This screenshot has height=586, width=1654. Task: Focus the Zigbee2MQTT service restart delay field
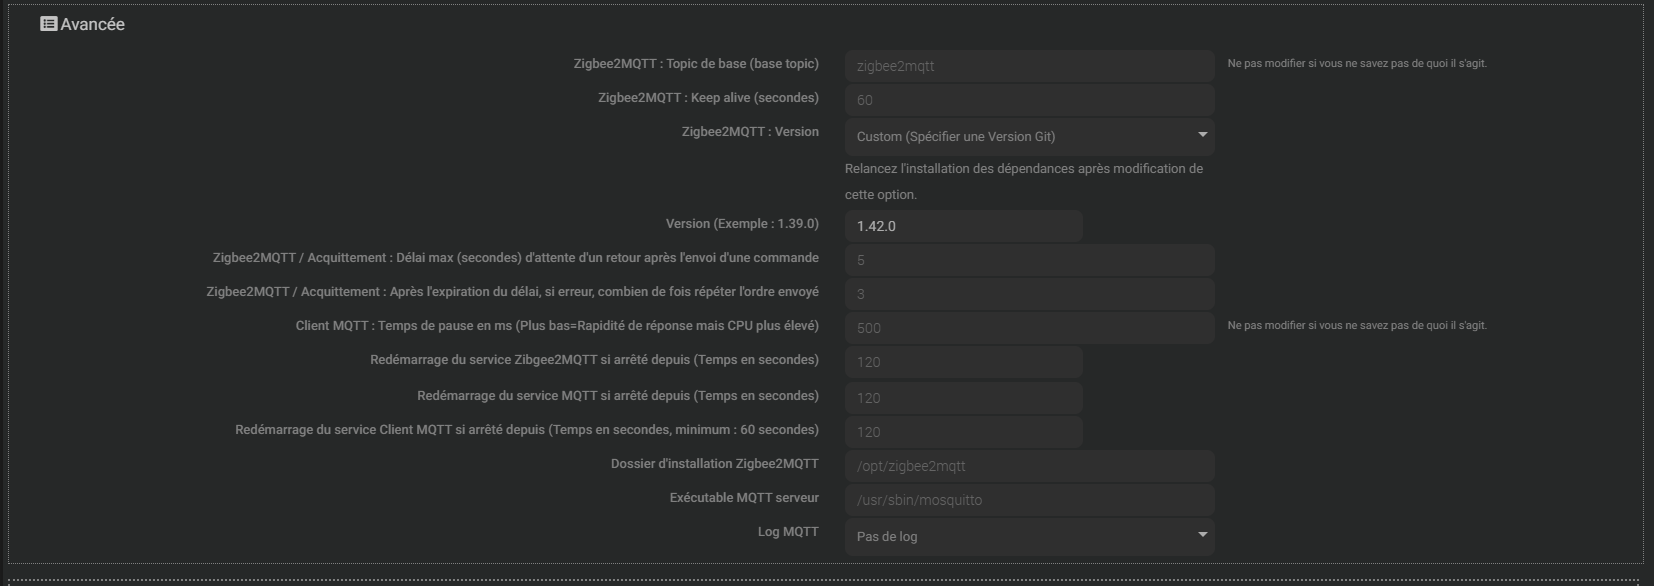coord(963,362)
